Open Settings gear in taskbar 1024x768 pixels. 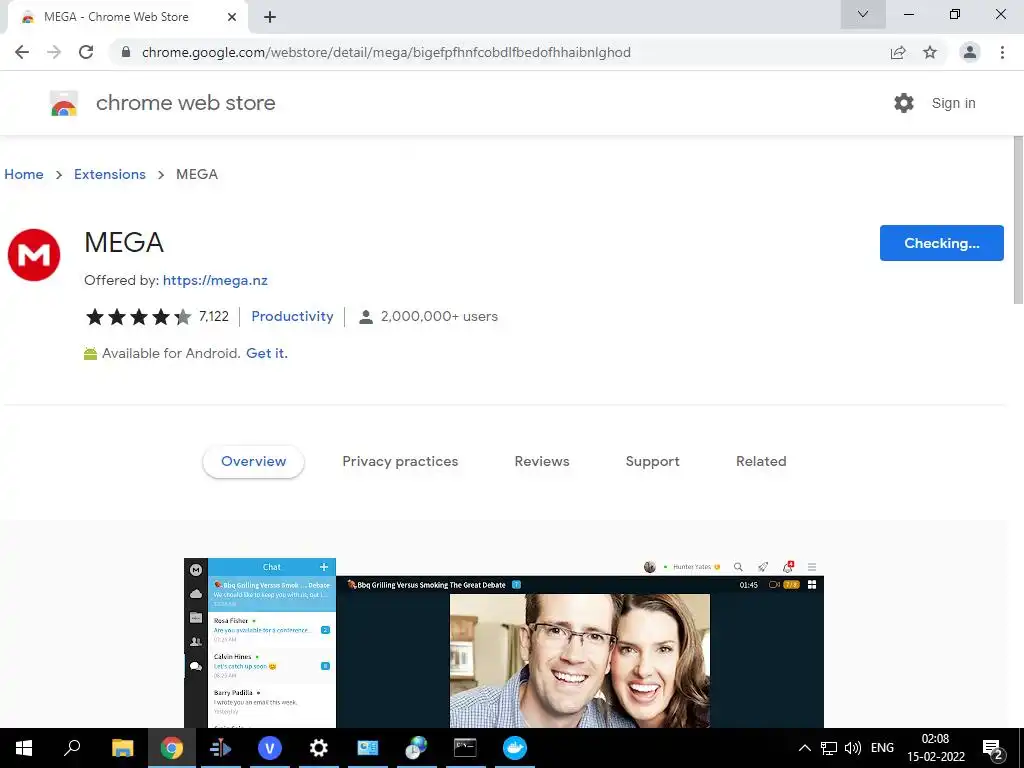tap(319, 748)
